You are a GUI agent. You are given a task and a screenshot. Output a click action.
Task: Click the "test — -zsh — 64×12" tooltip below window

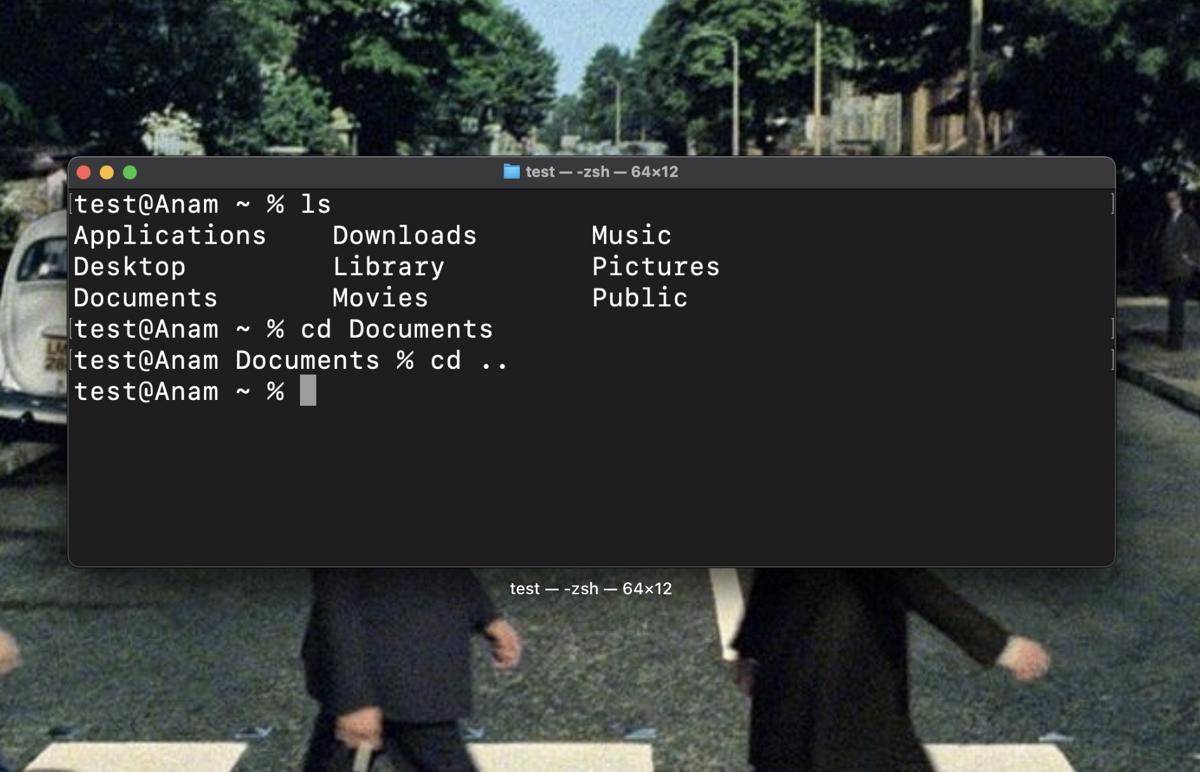coord(590,589)
